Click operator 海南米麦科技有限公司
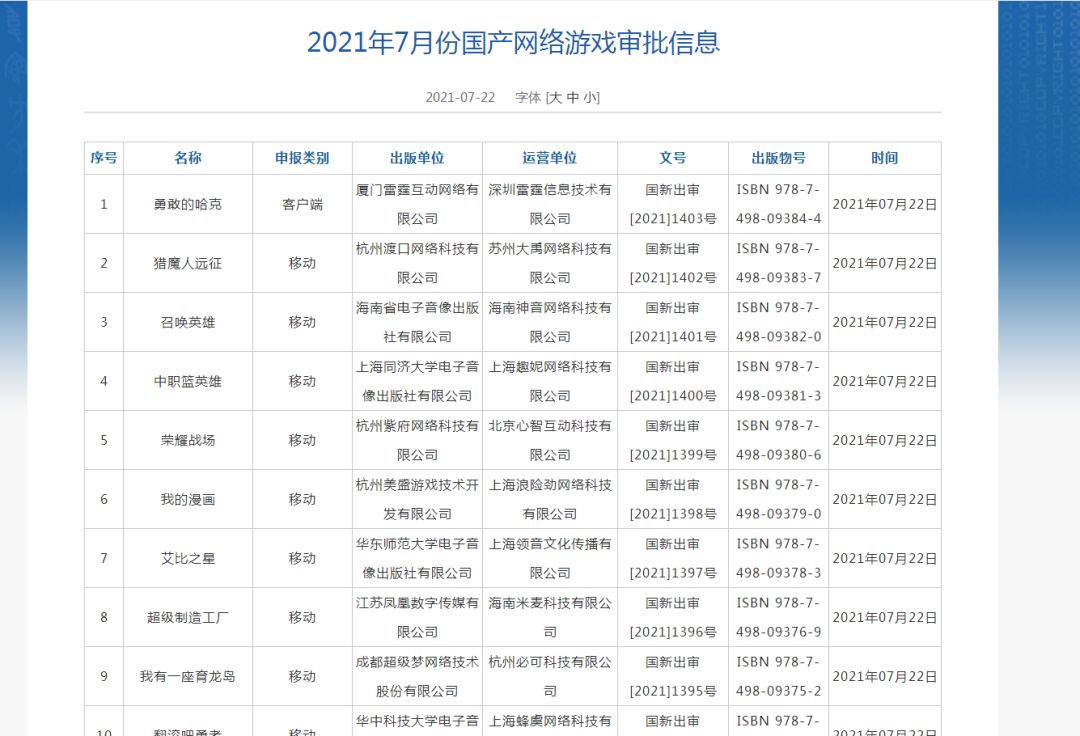This screenshot has width=1080, height=736. pos(550,618)
